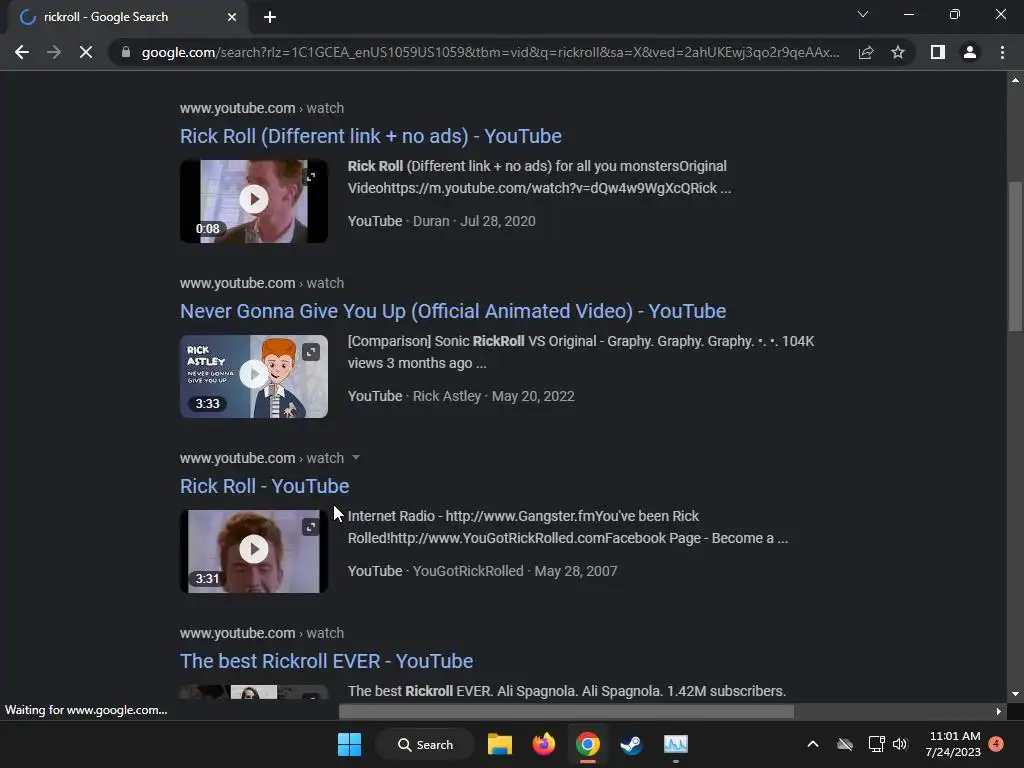Go back to the previous page
The width and height of the screenshot is (1024, 768).
pyautogui.click(x=22, y=52)
